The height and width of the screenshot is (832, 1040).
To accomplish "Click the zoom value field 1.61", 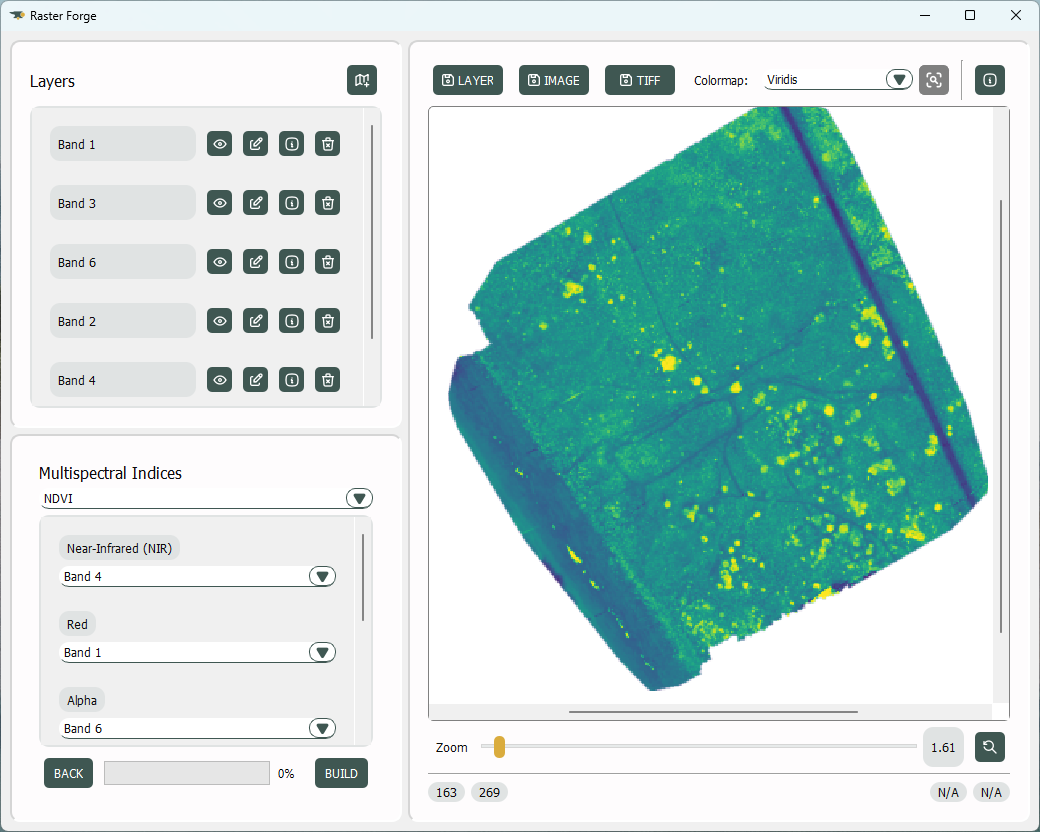I will tap(943, 747).
